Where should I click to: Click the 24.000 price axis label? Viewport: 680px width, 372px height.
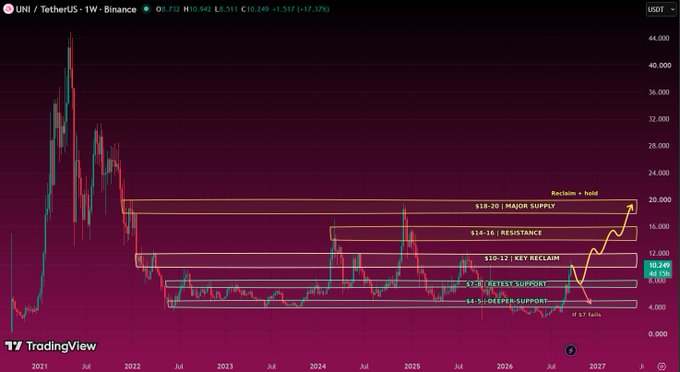(658, 173)
